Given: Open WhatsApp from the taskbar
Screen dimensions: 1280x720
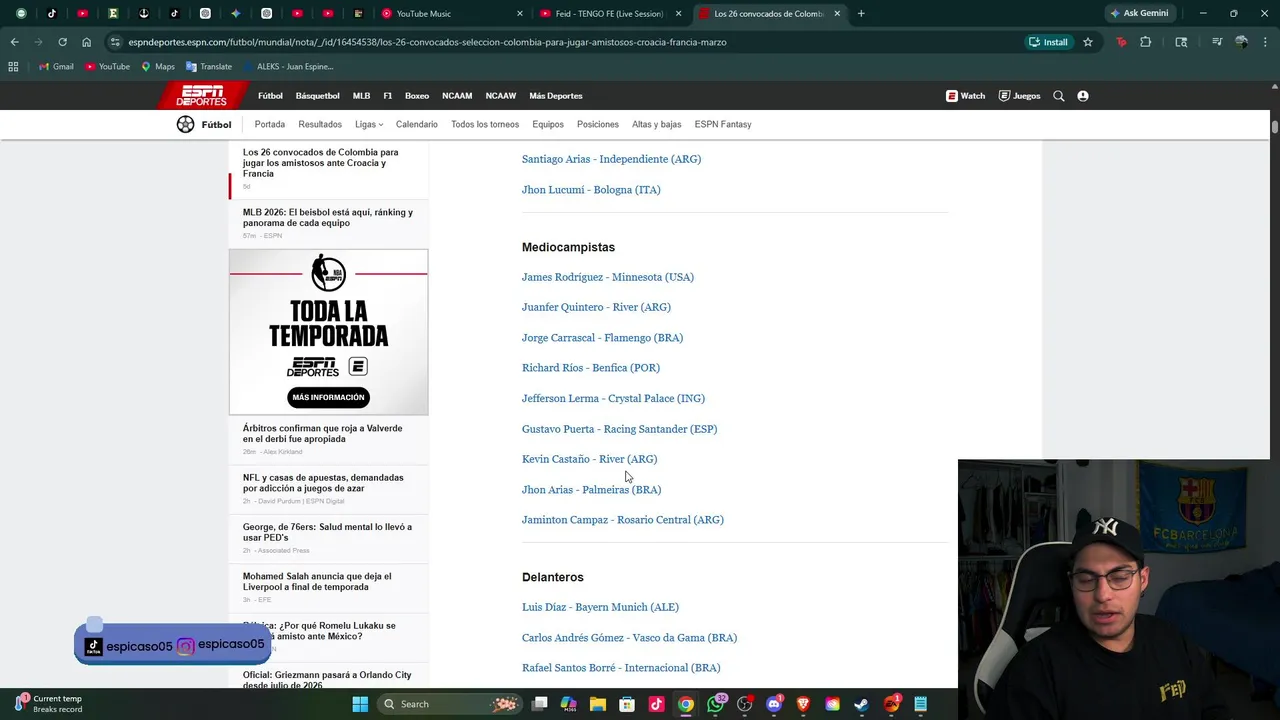Looking at the screenshot, I should pos(715,704).
